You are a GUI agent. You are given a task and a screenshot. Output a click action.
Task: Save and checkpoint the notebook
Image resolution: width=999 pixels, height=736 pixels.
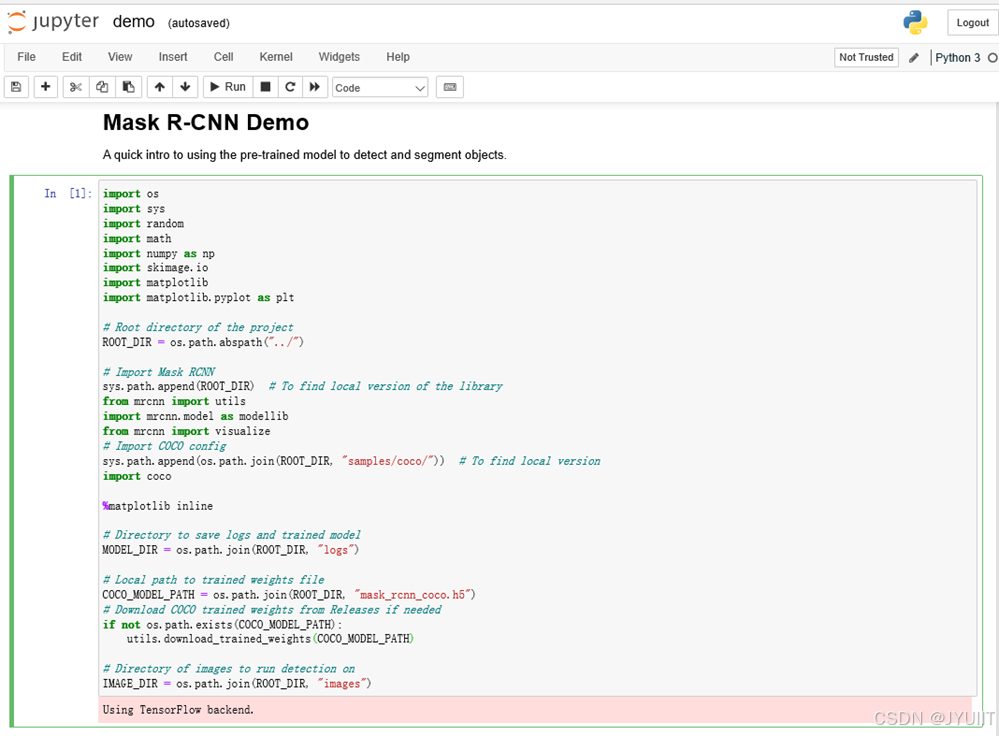click(x=17, y=87)
